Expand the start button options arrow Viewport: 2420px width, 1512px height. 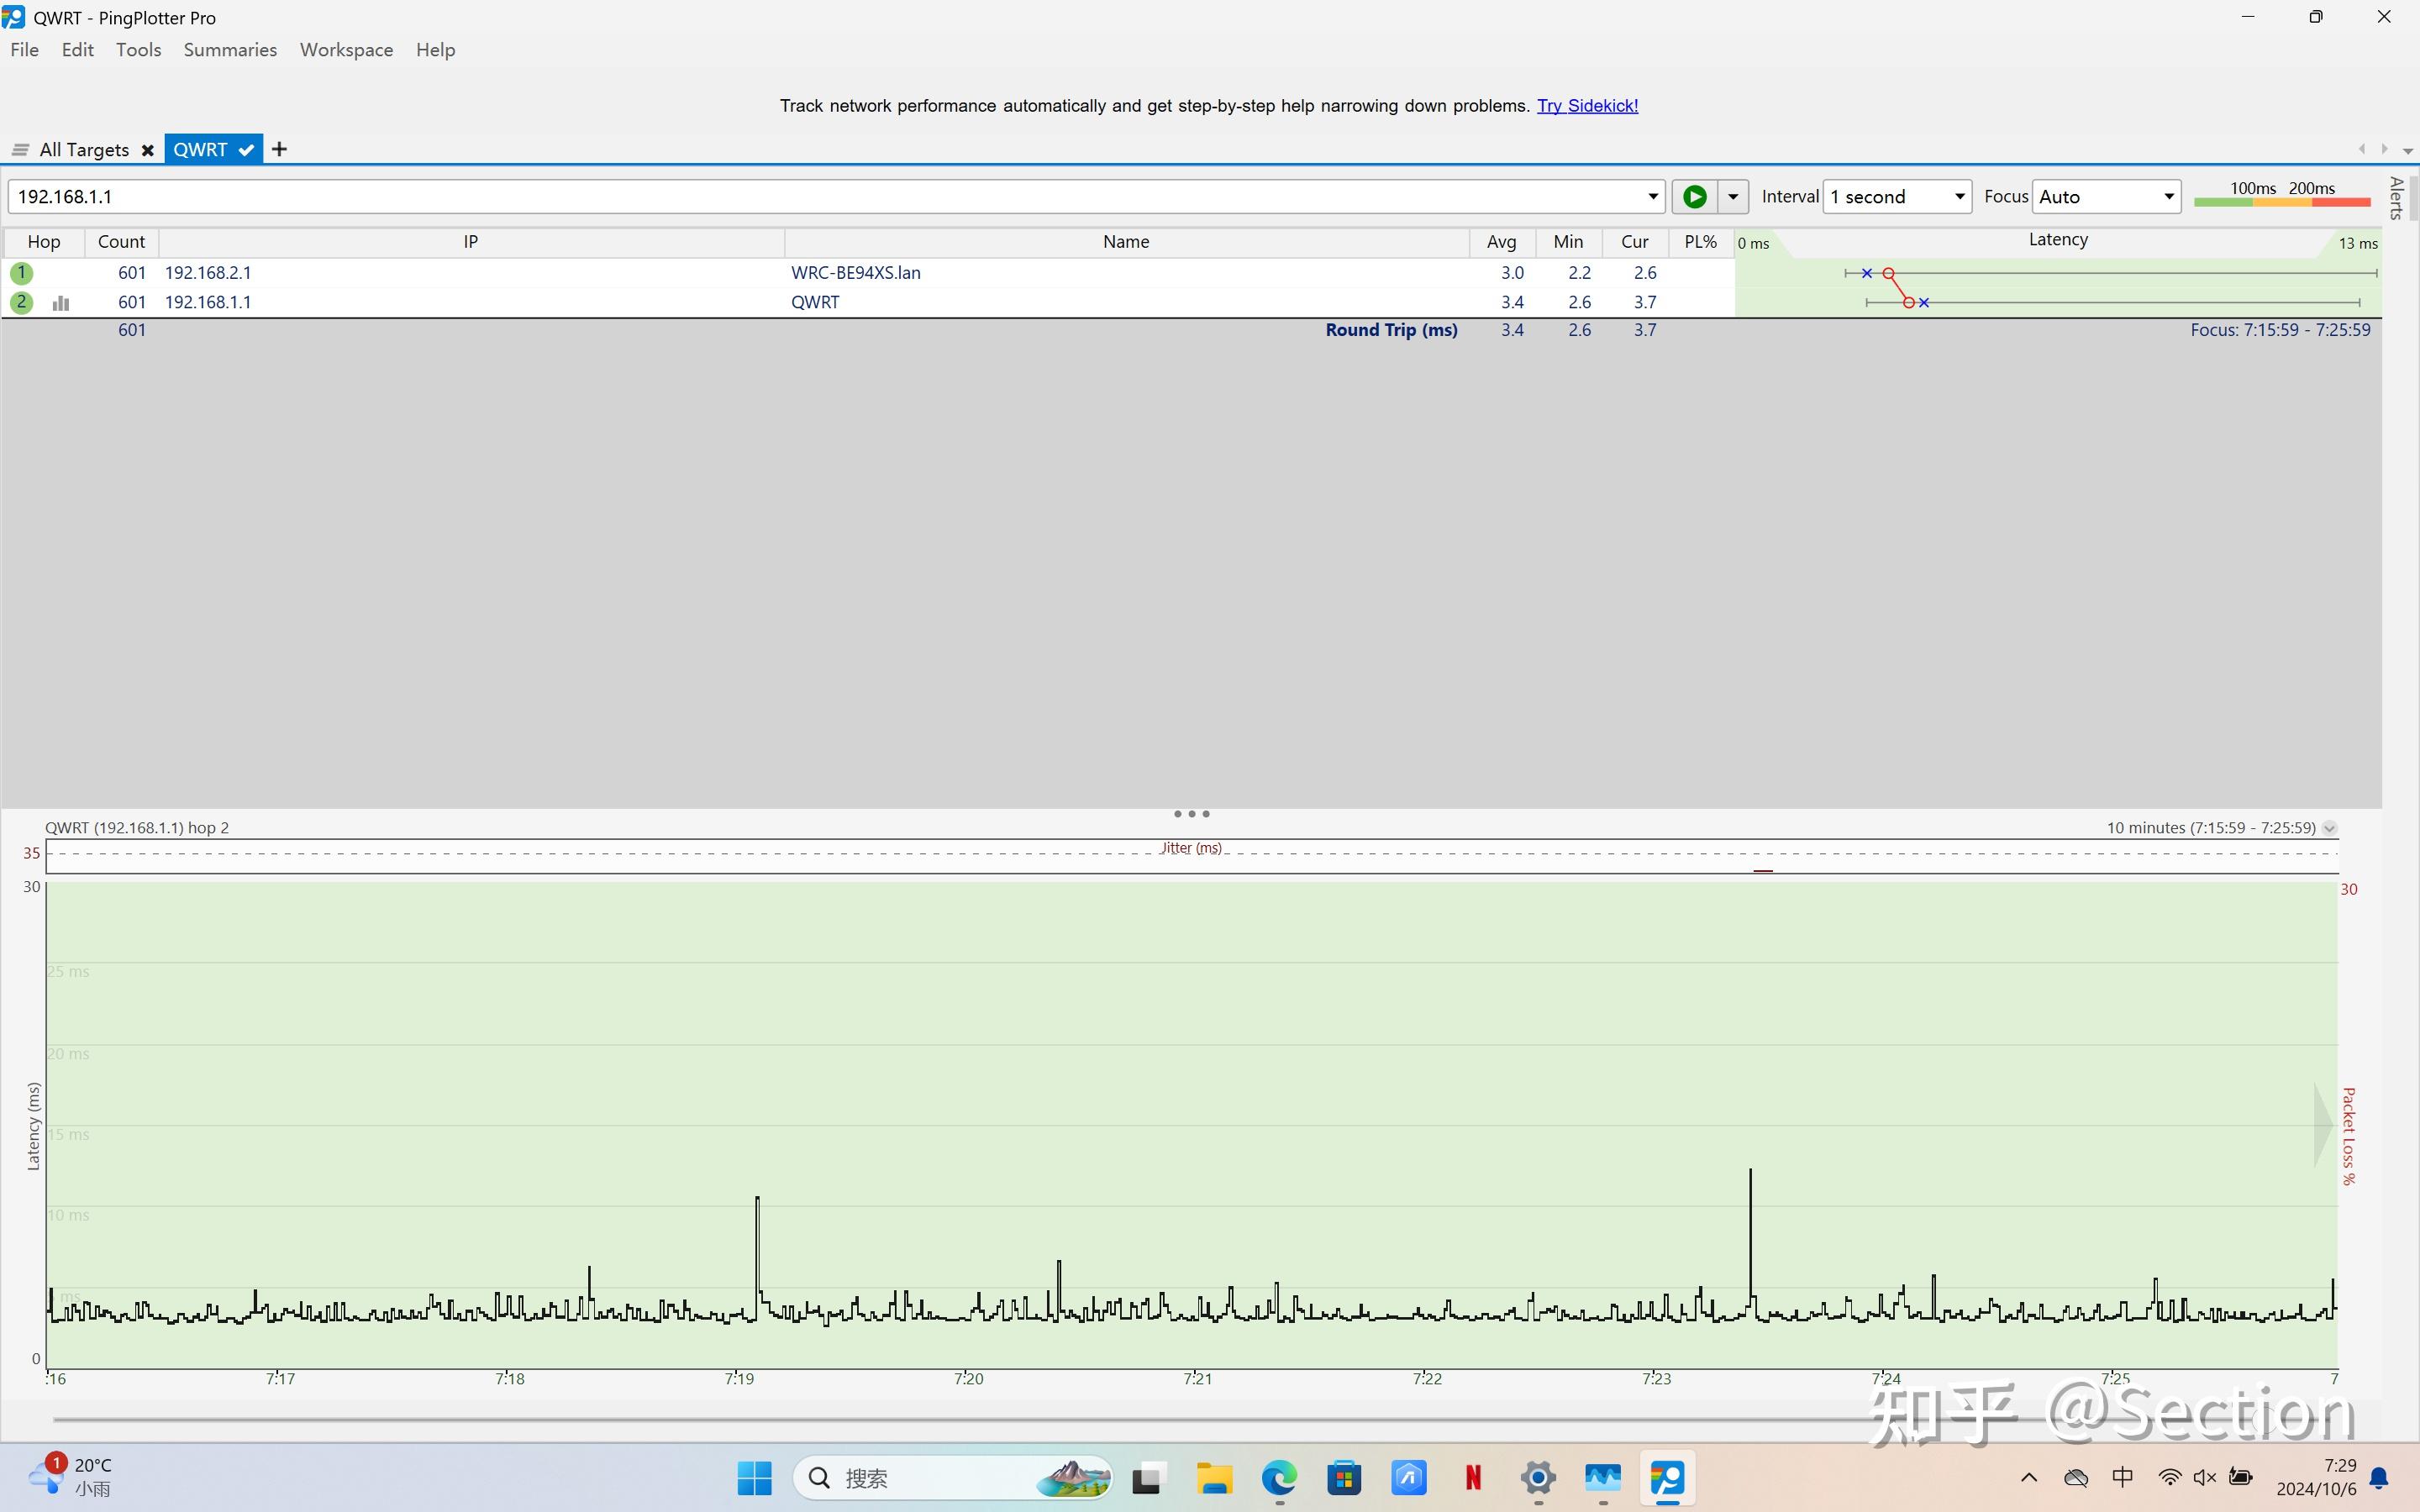point(1733,197)
